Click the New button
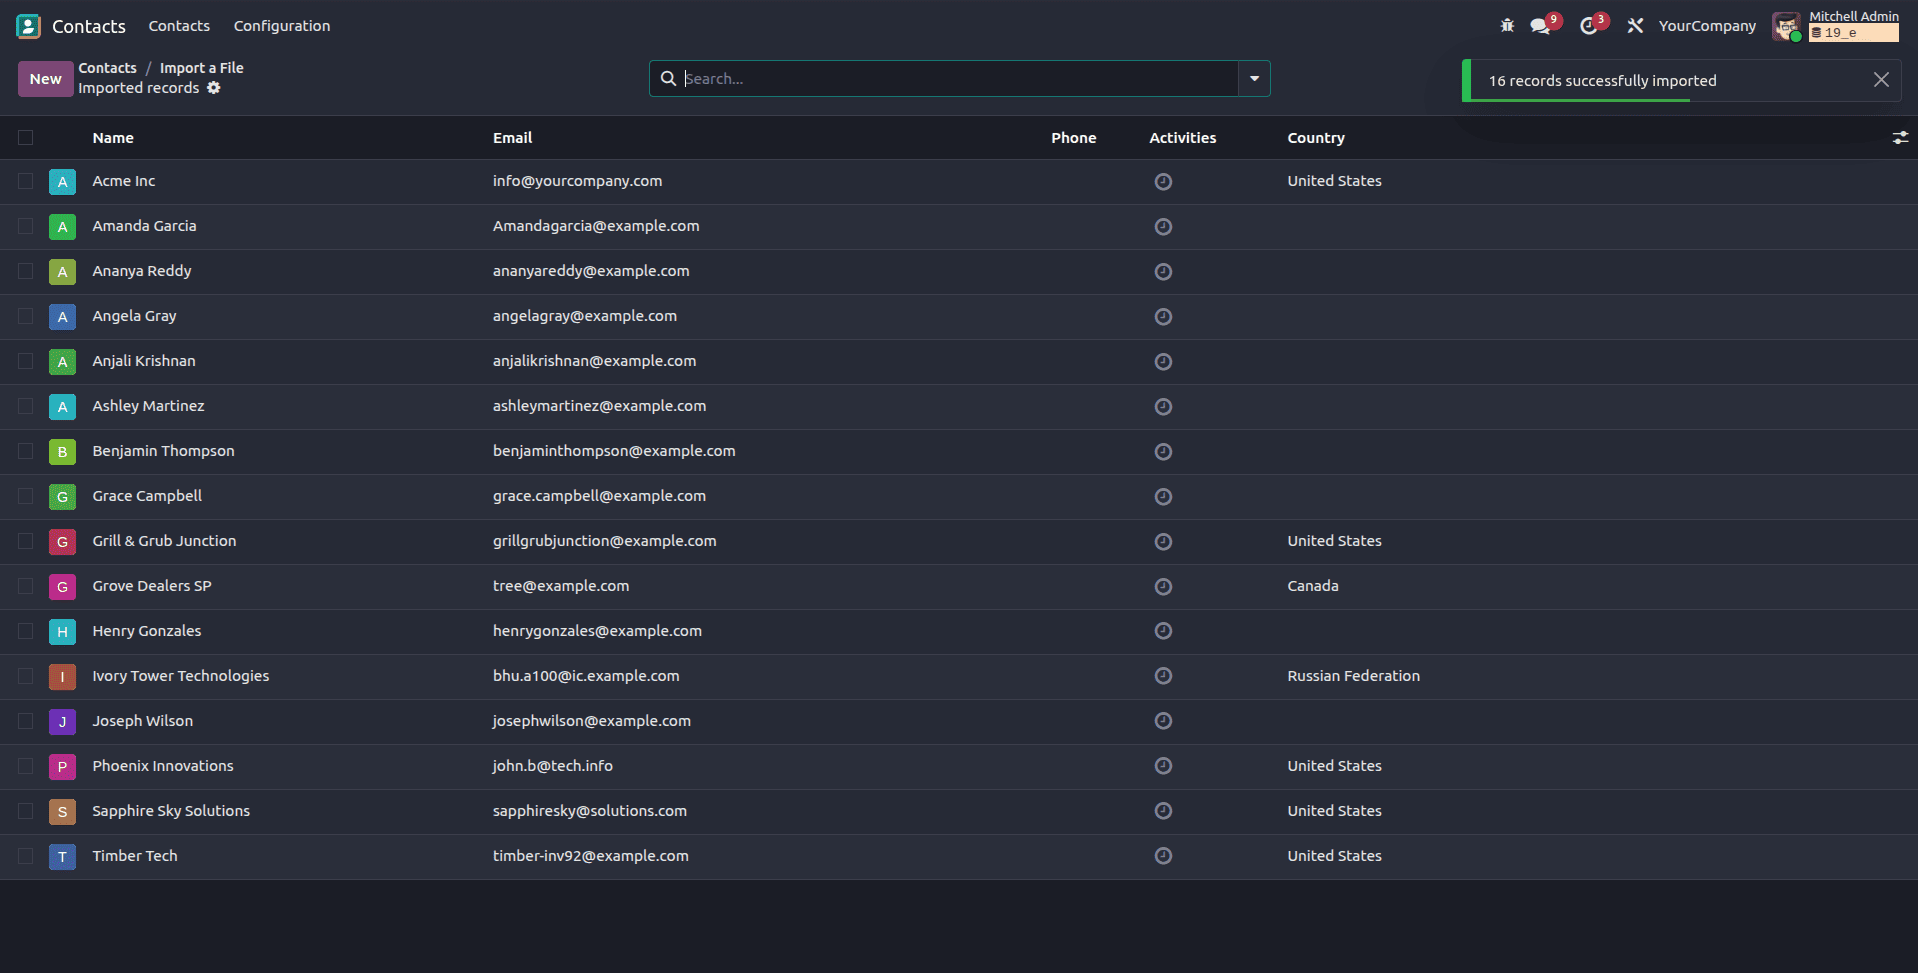Viewport: 1918px width, 973px height. click(x=44, y=78)
